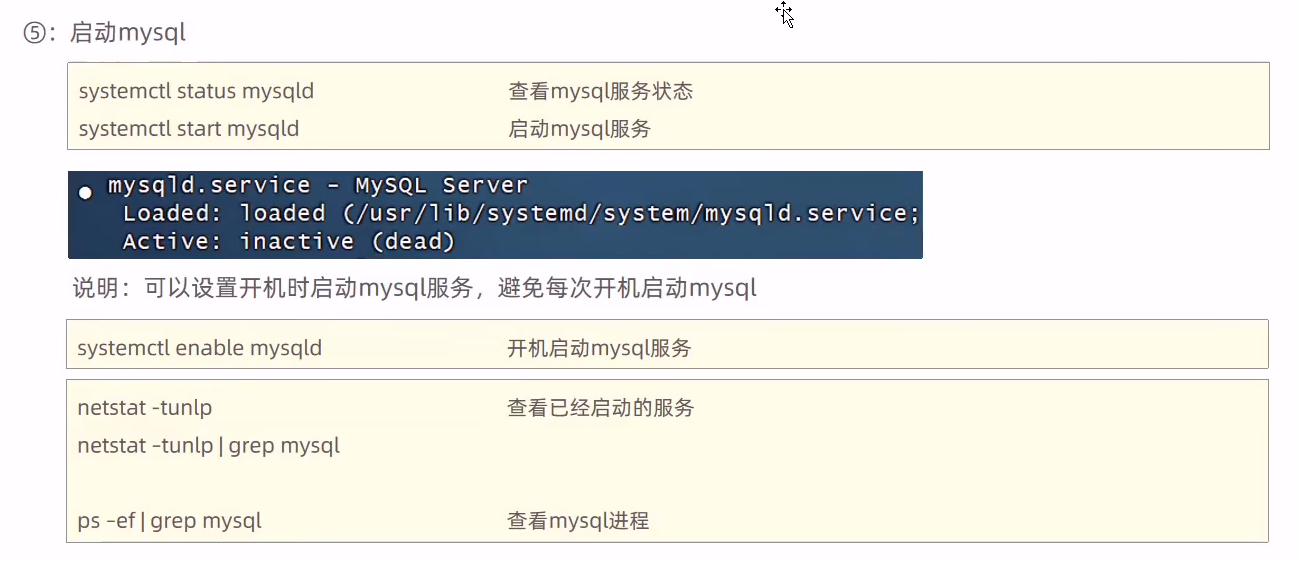The image size is (1300, 561).
Task: Select the 查看已经启动的服务 description
Action: [600, 408]
